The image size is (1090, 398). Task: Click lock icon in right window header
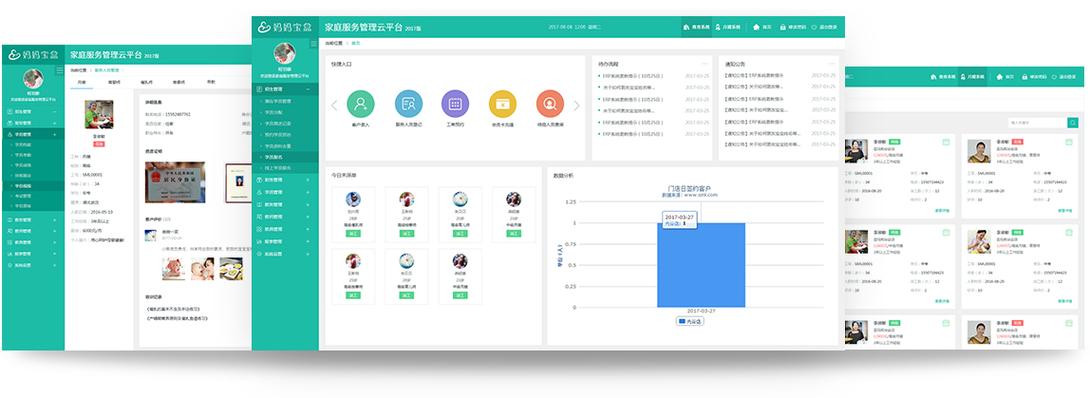click(1025, 77)
